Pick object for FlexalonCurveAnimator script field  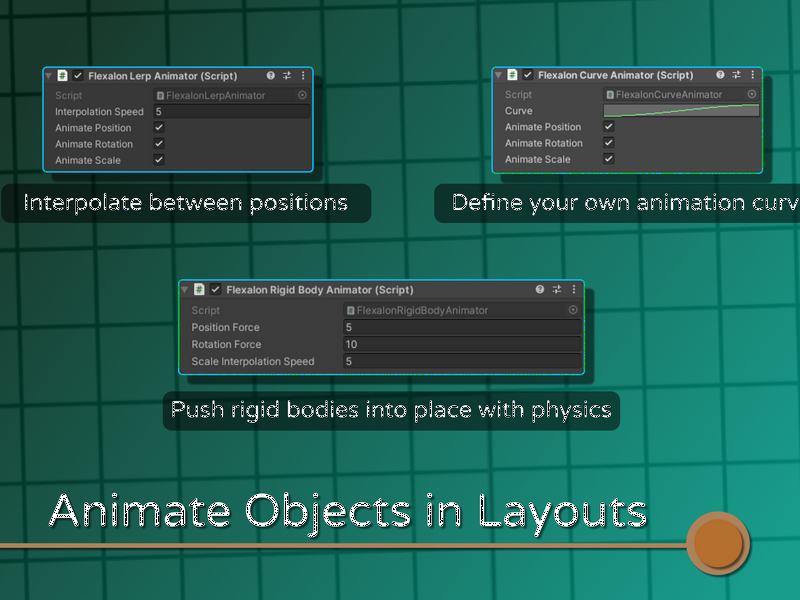pos(752,94)
